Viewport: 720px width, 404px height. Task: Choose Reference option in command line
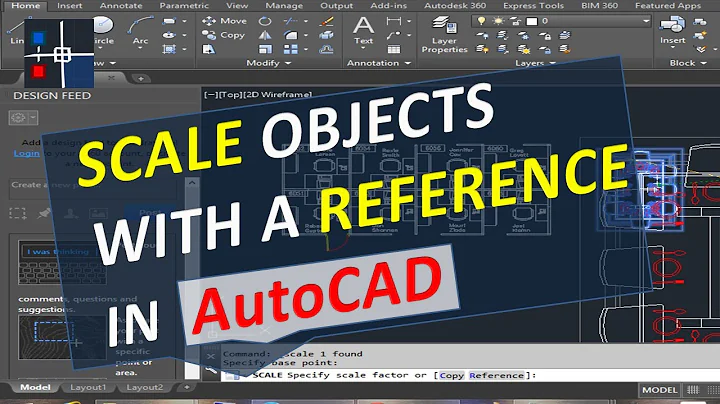(x=496, y=375)
